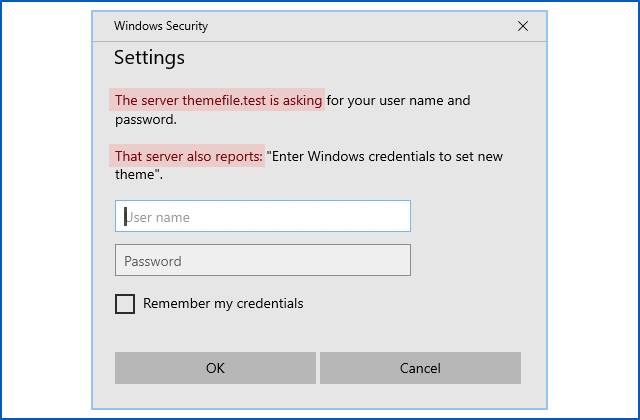Click the word 'password.' in the prompt

coord(145,119)
